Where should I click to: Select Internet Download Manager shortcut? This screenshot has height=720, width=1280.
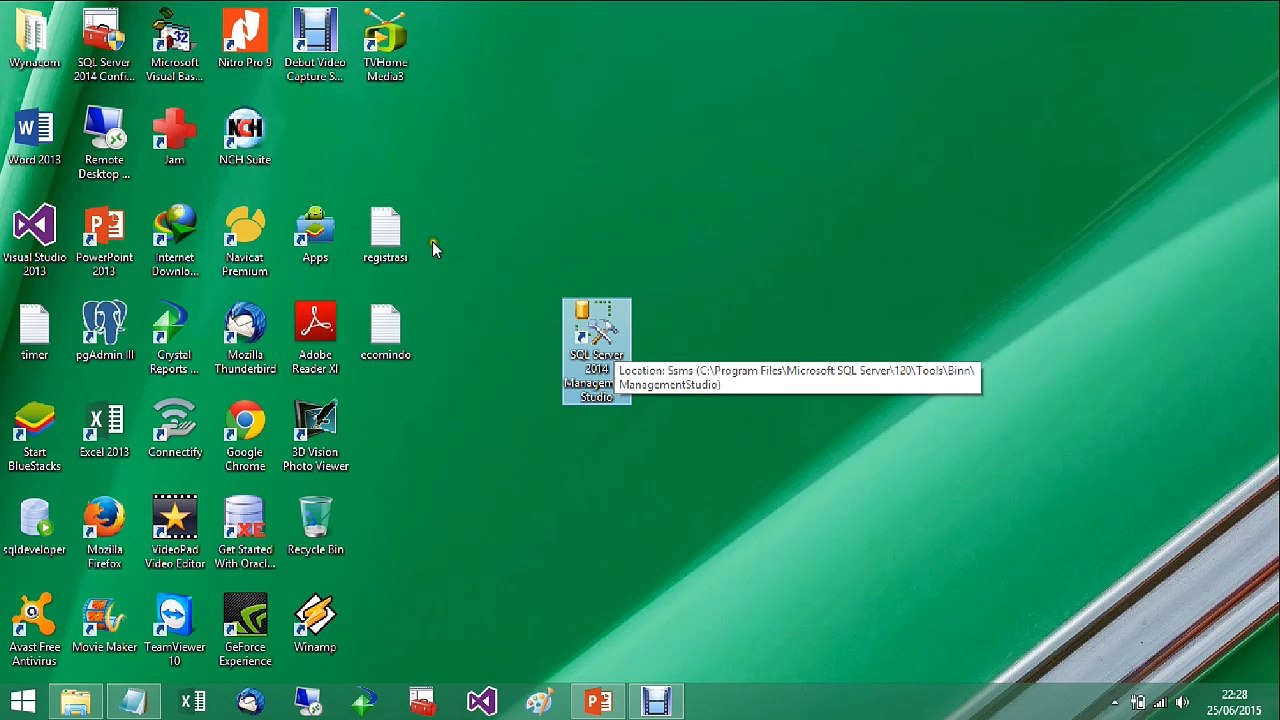coord(175,241)
